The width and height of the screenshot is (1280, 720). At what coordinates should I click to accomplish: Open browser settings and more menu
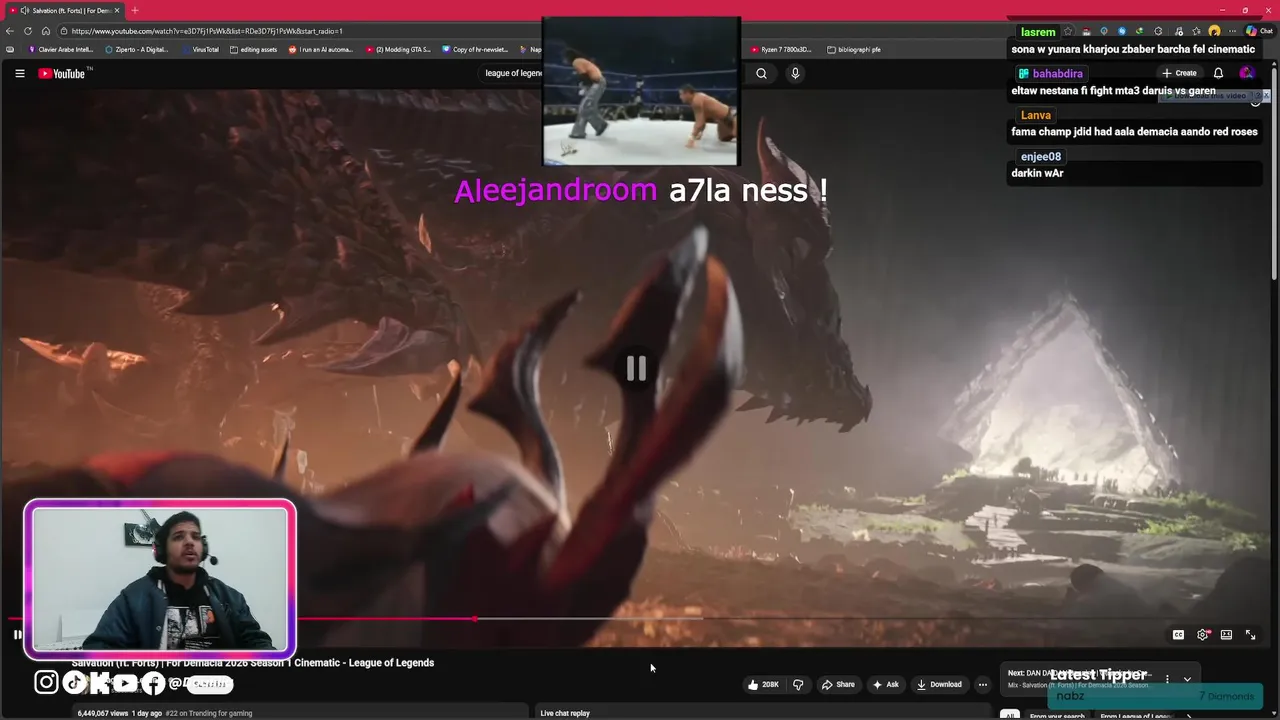pos(1233,31)
